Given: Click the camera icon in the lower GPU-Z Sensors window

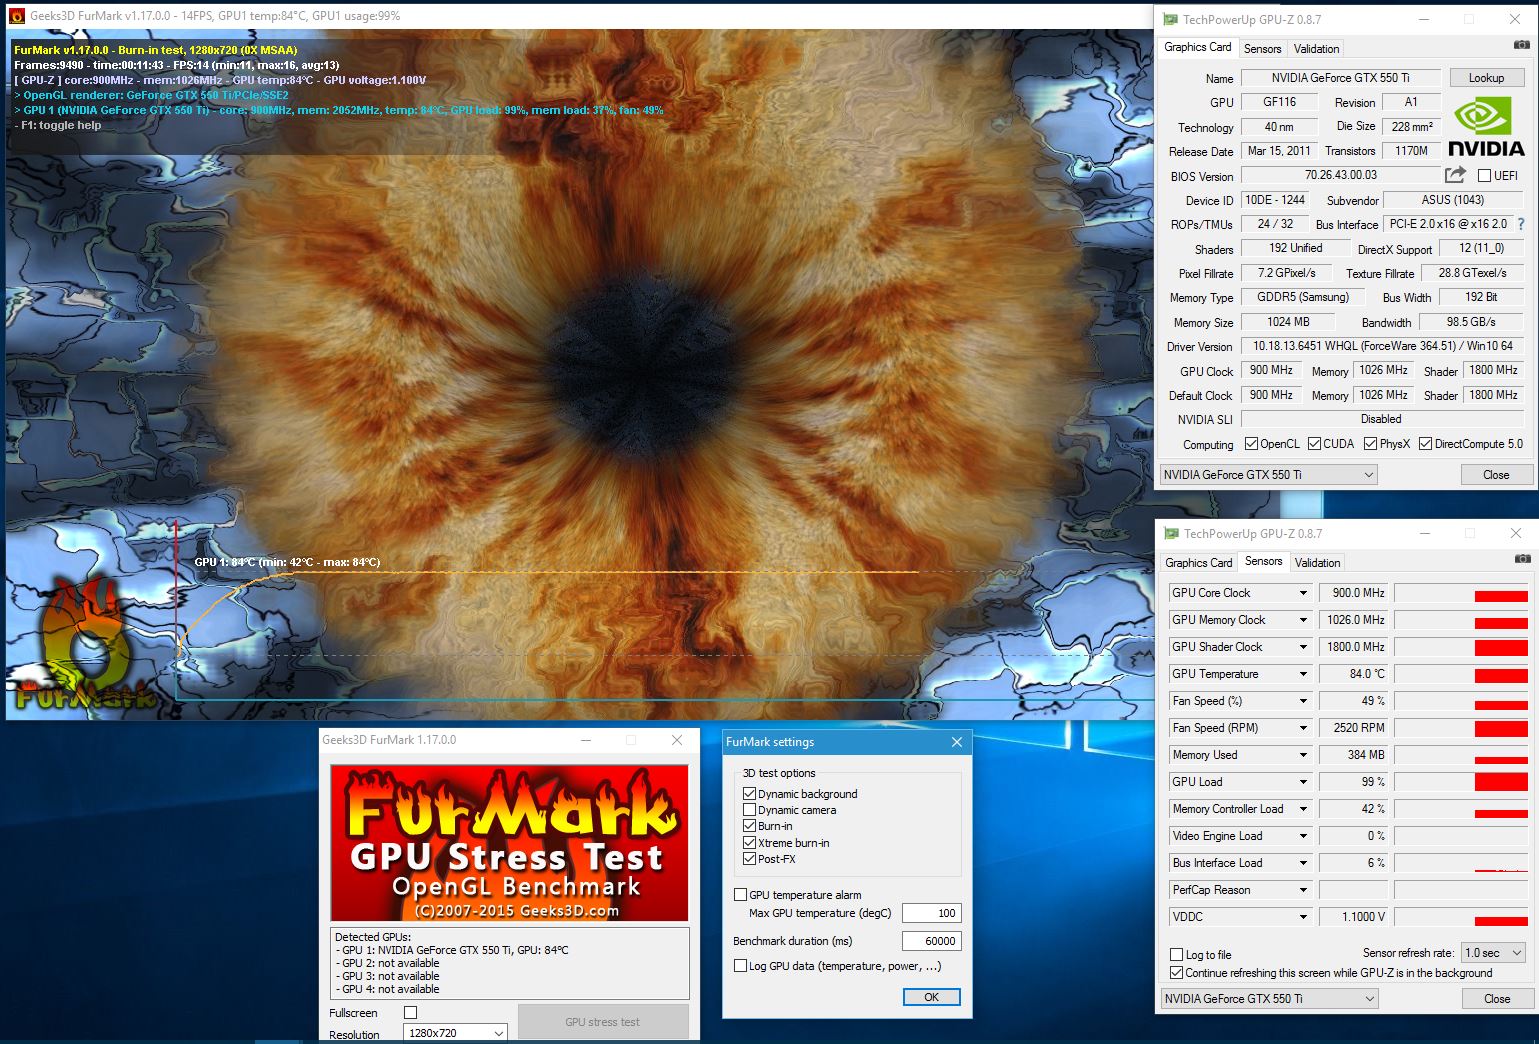Looking at the screenshot, I should click(1522, 559).
